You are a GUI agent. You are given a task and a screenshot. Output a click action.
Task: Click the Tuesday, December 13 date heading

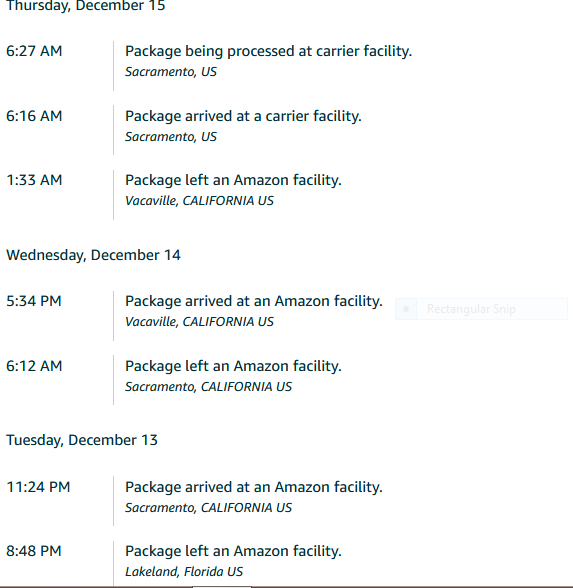(x=82, y=440)
